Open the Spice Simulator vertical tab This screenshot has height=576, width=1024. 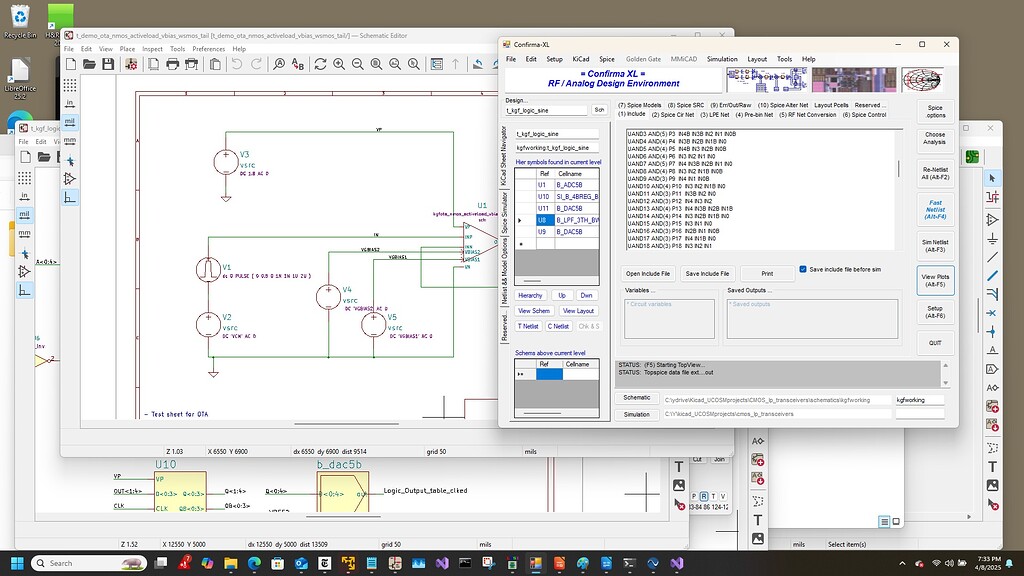[x=504, y=214]
